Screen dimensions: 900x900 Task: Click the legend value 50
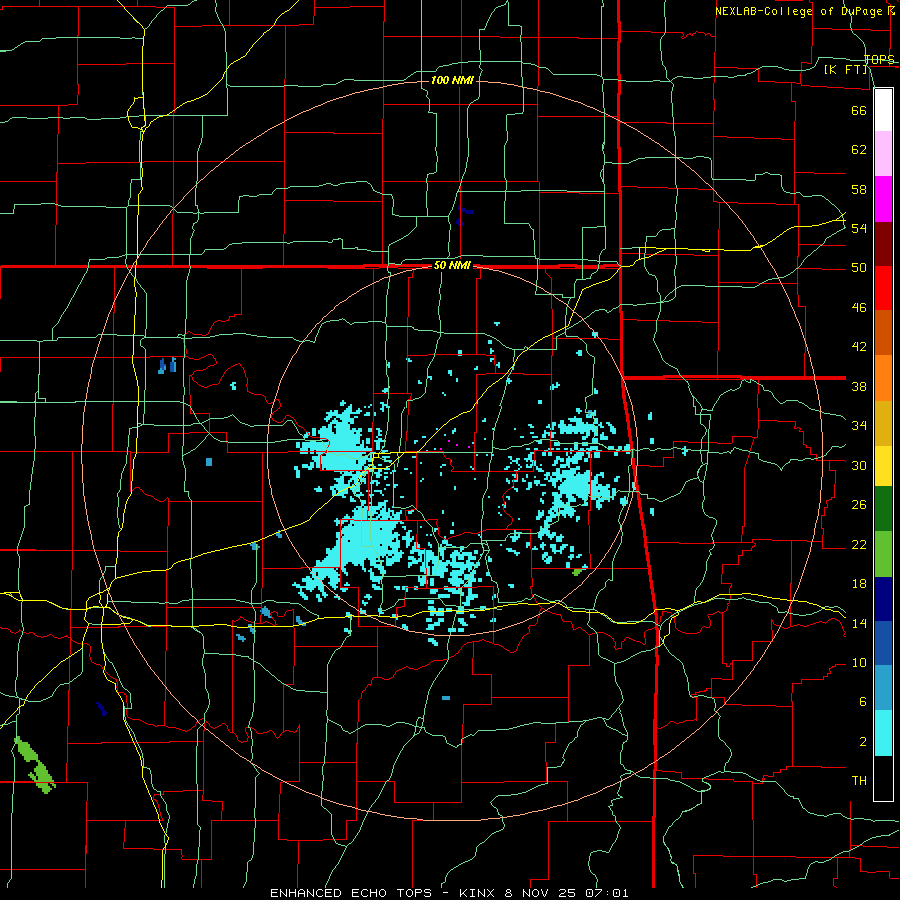coord(859,268)
